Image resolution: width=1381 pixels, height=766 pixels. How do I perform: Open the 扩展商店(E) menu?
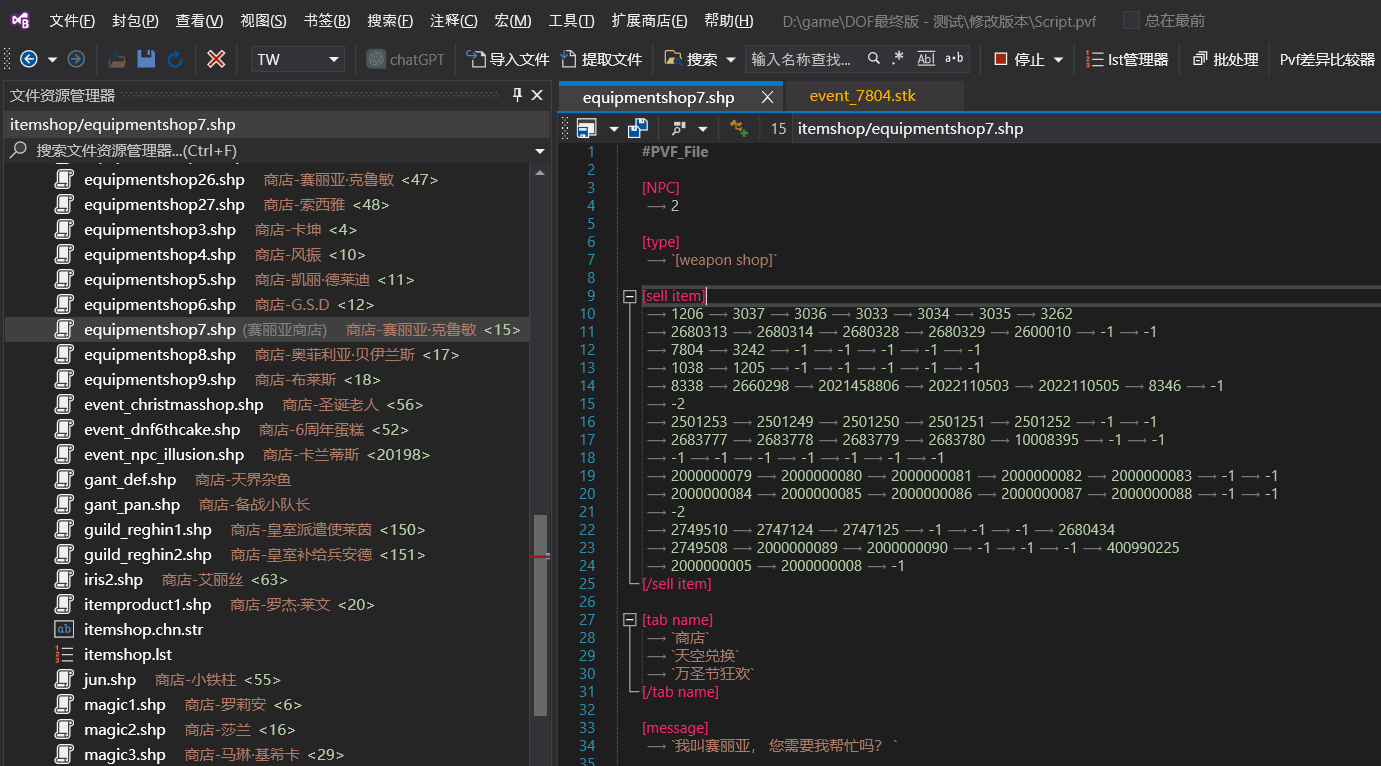point(649,20)
